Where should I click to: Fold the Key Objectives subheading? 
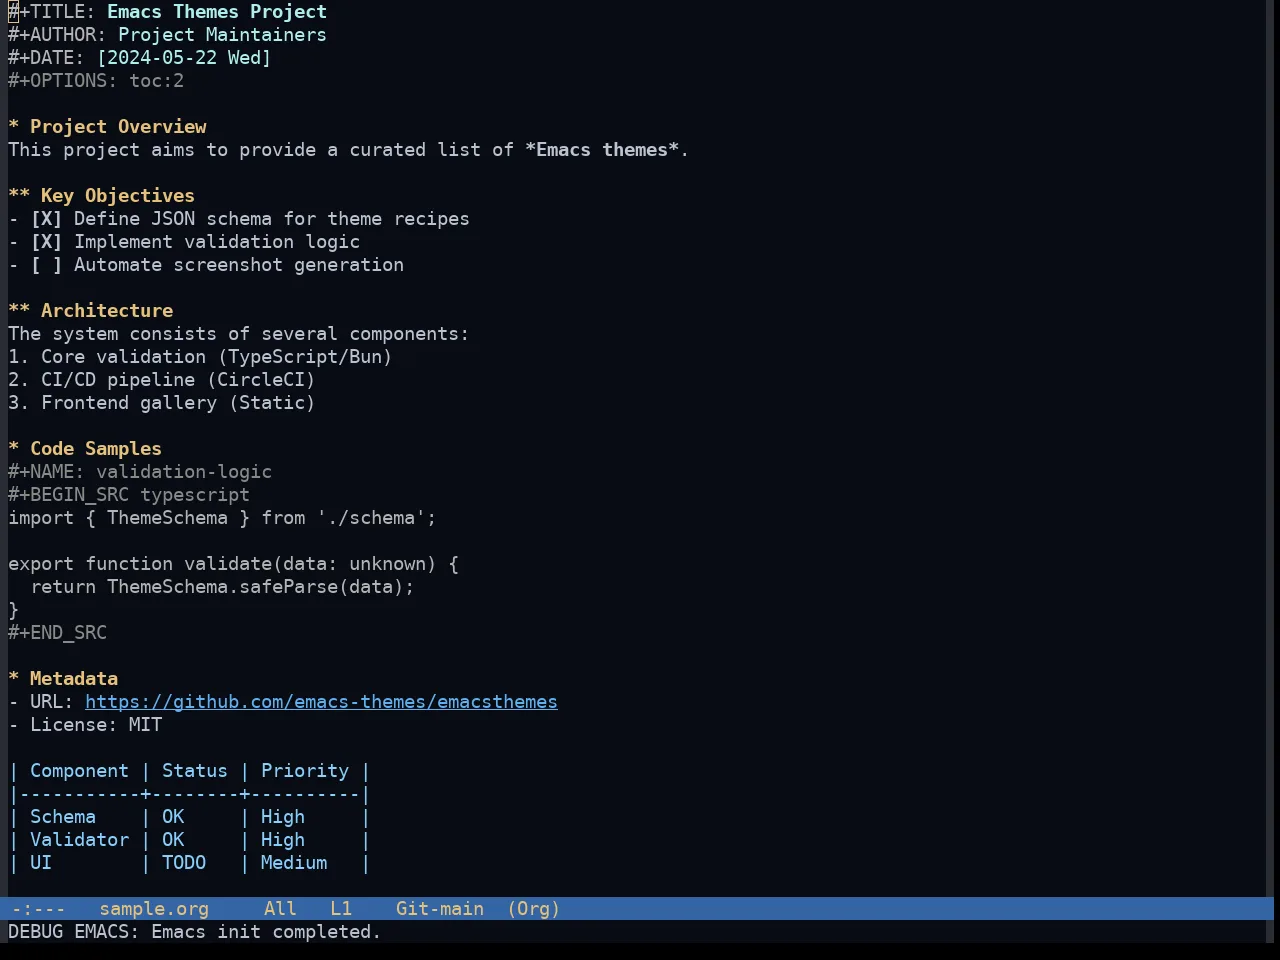click(x=101, y=196)
